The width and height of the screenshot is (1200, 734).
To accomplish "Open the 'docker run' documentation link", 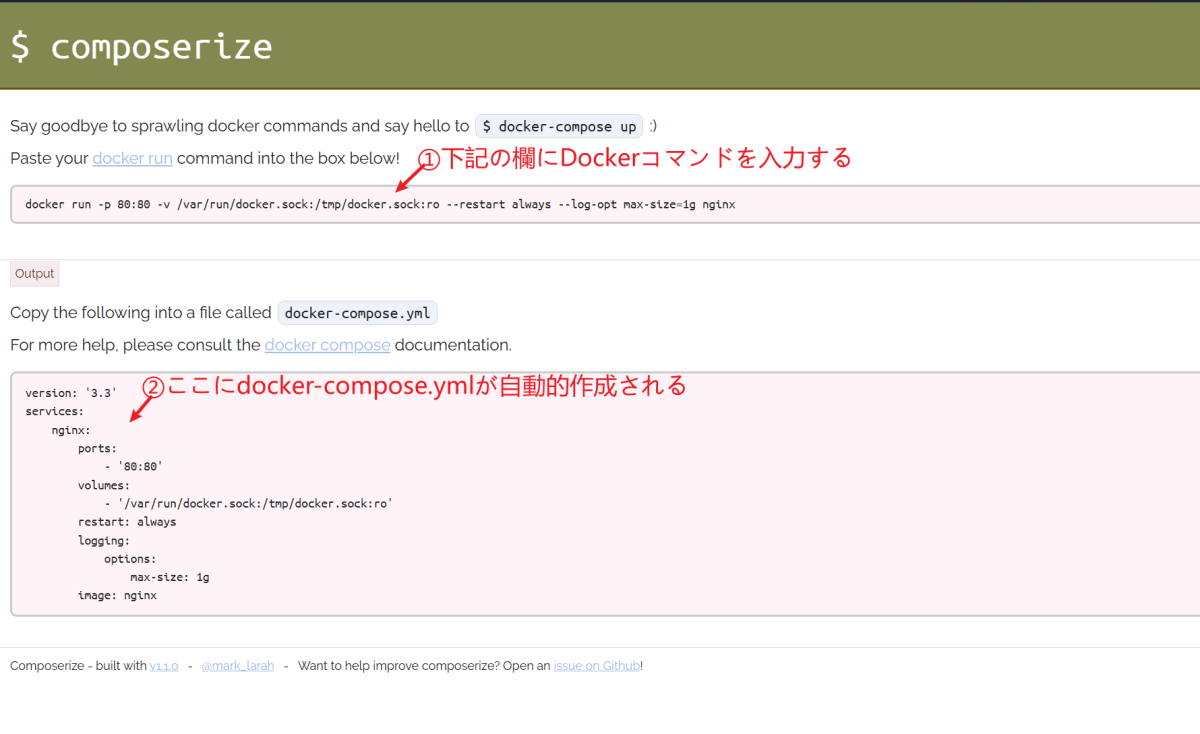I will [x=132, y=158].
